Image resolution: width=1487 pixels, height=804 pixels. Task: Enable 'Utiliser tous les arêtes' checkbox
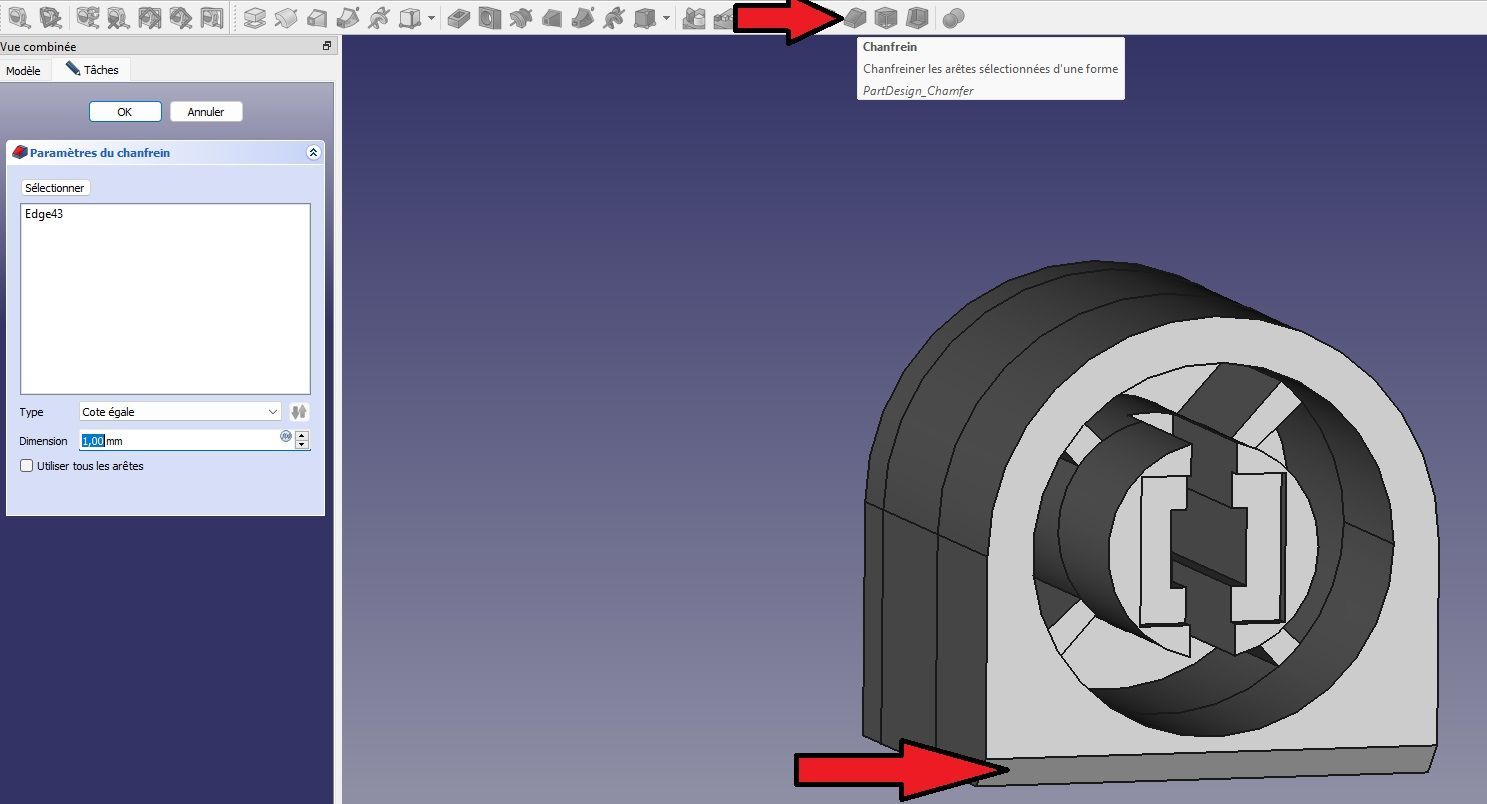27,466
